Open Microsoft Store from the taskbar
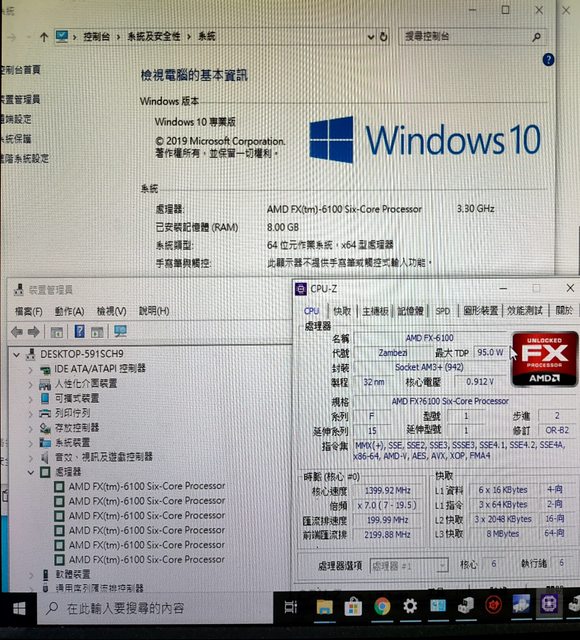The image size is (580, 640). [353, 607]
